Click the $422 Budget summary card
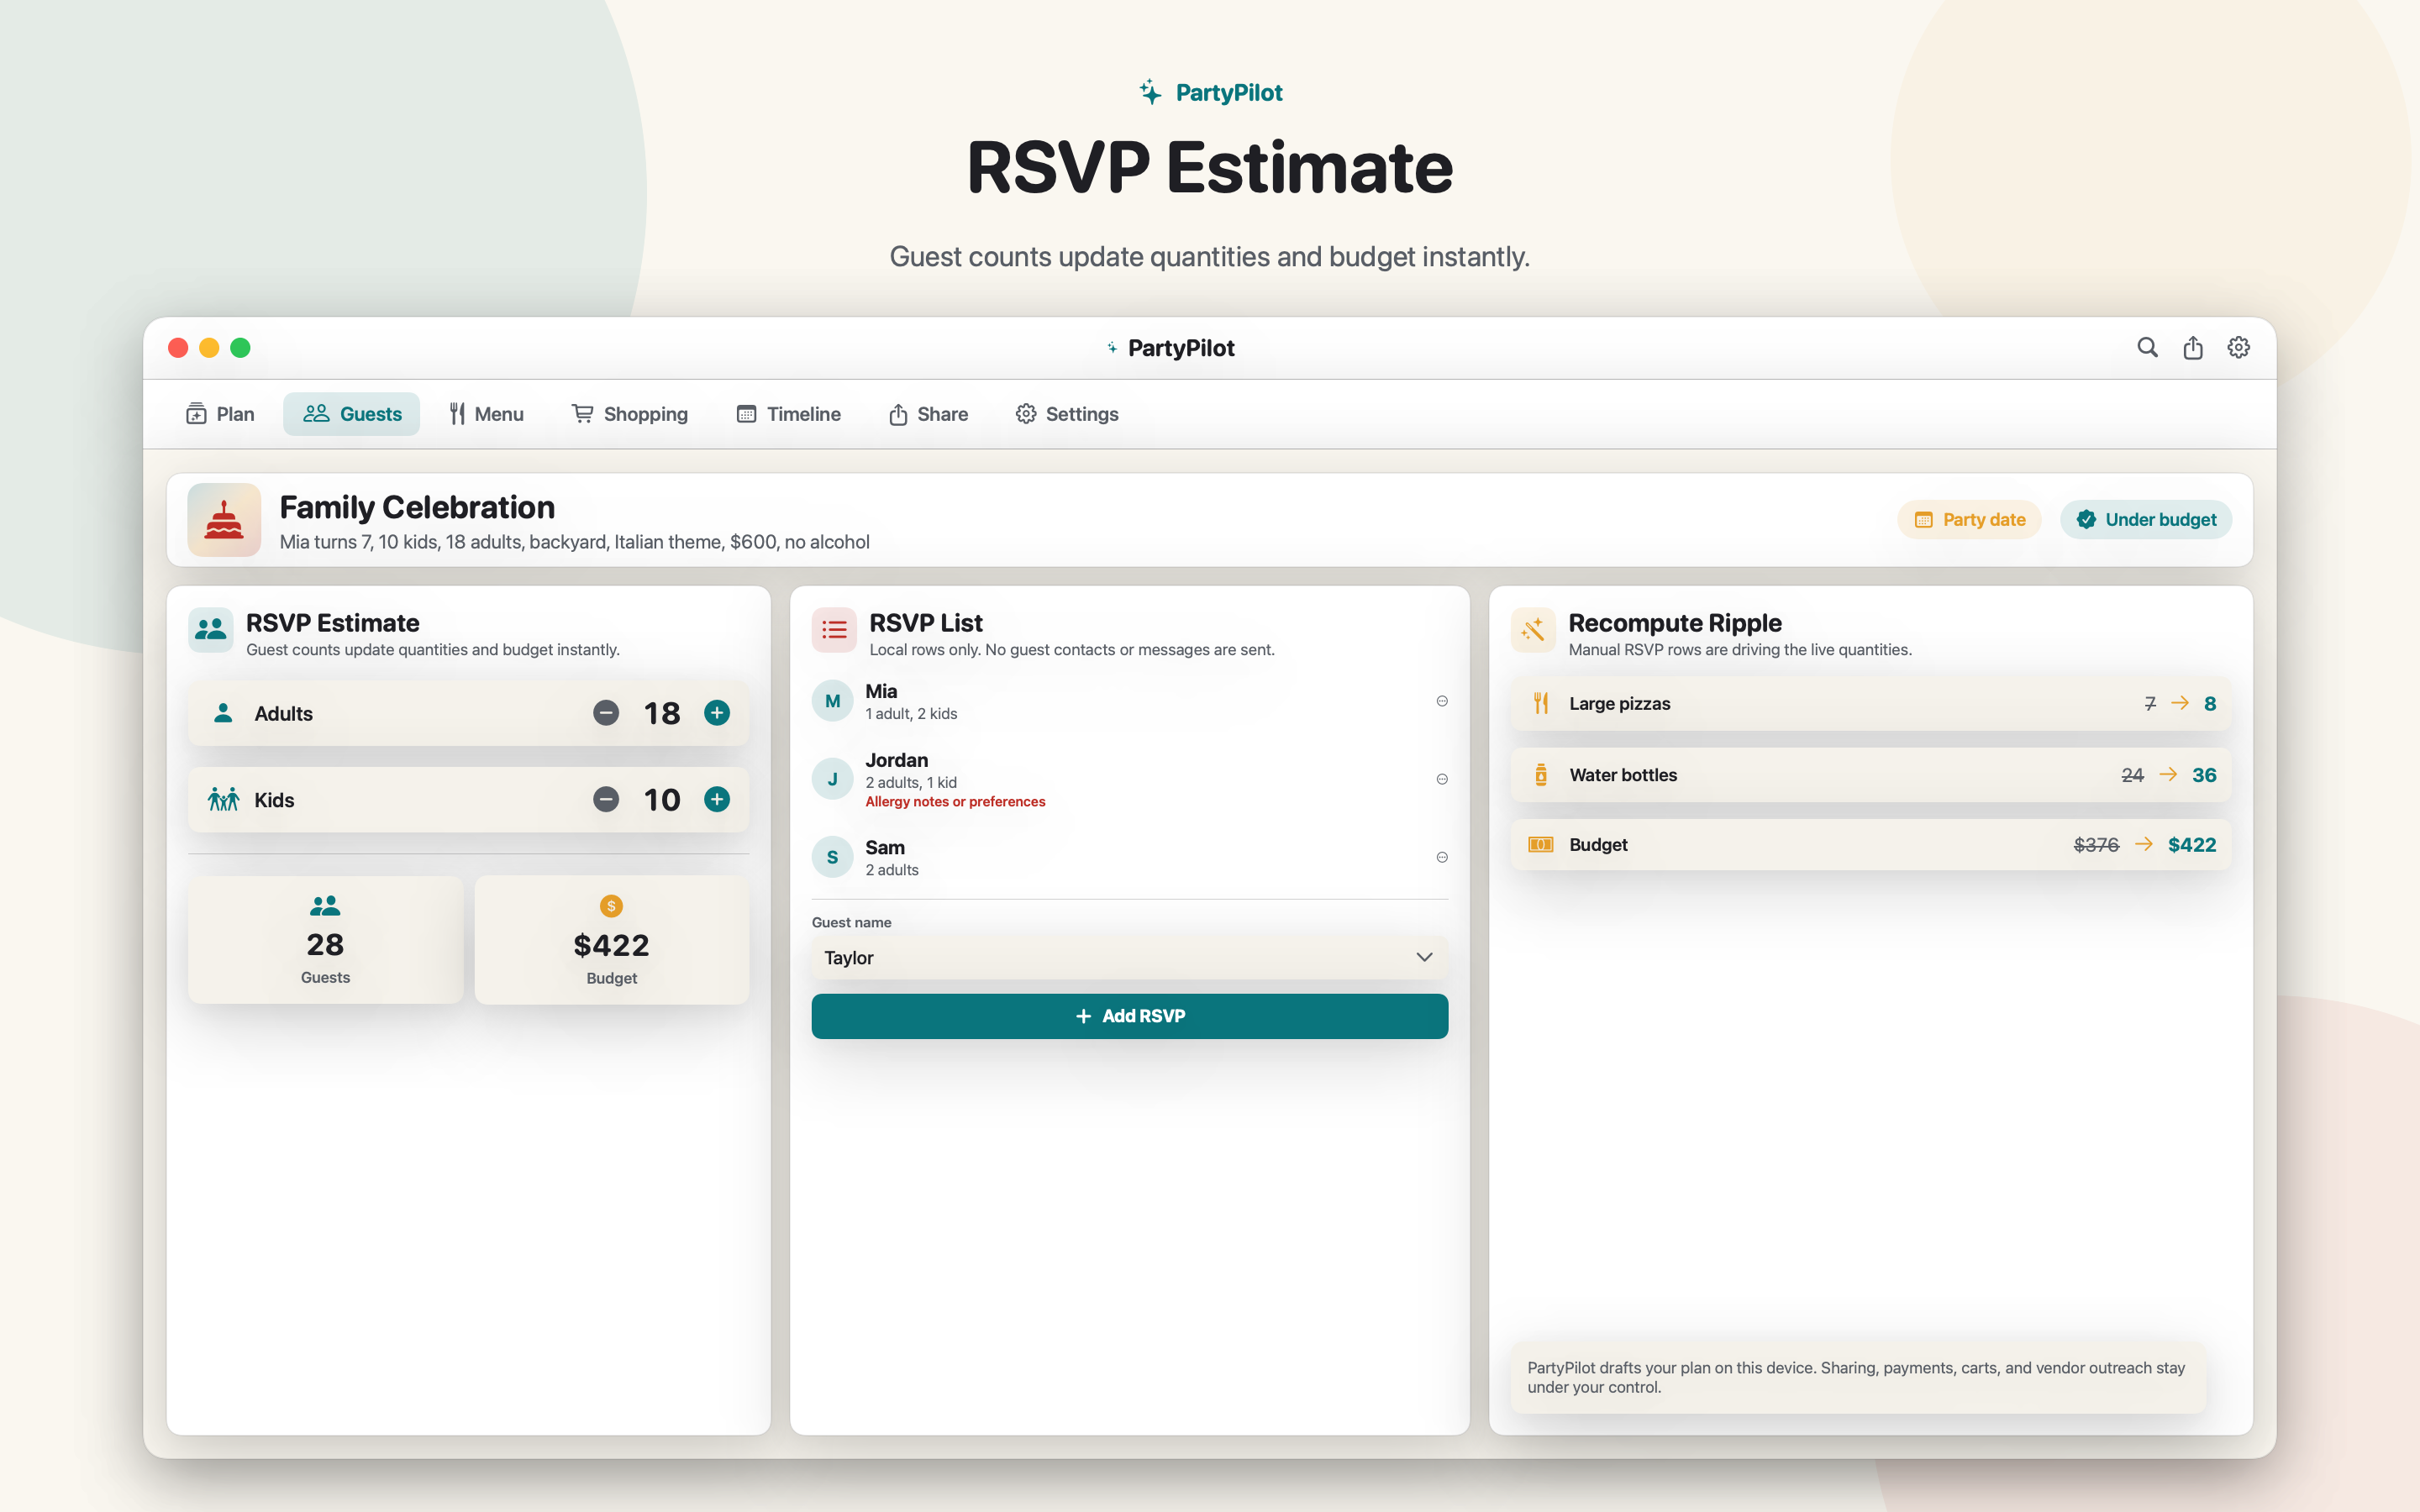2420x1512 pixels. 612,940
